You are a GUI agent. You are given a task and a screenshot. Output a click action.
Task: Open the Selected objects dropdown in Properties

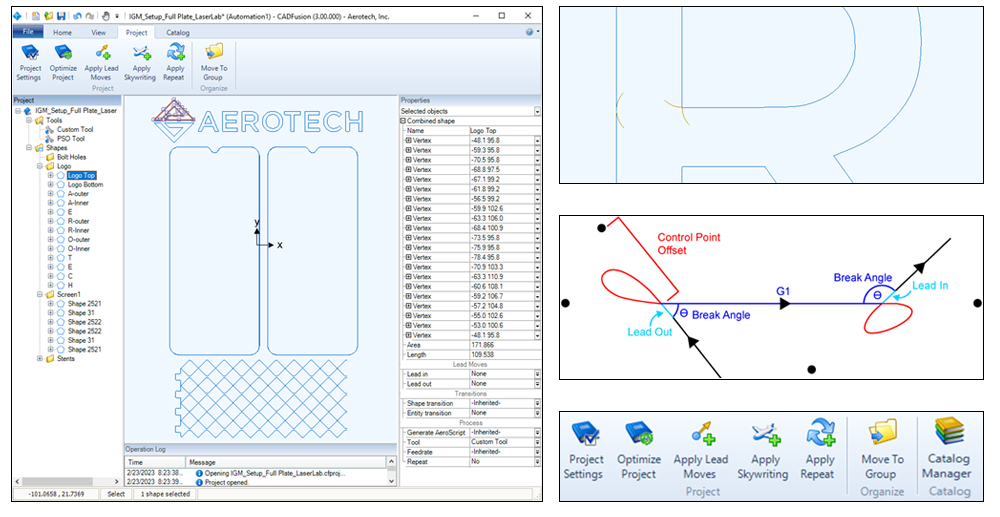coord(537,112)
